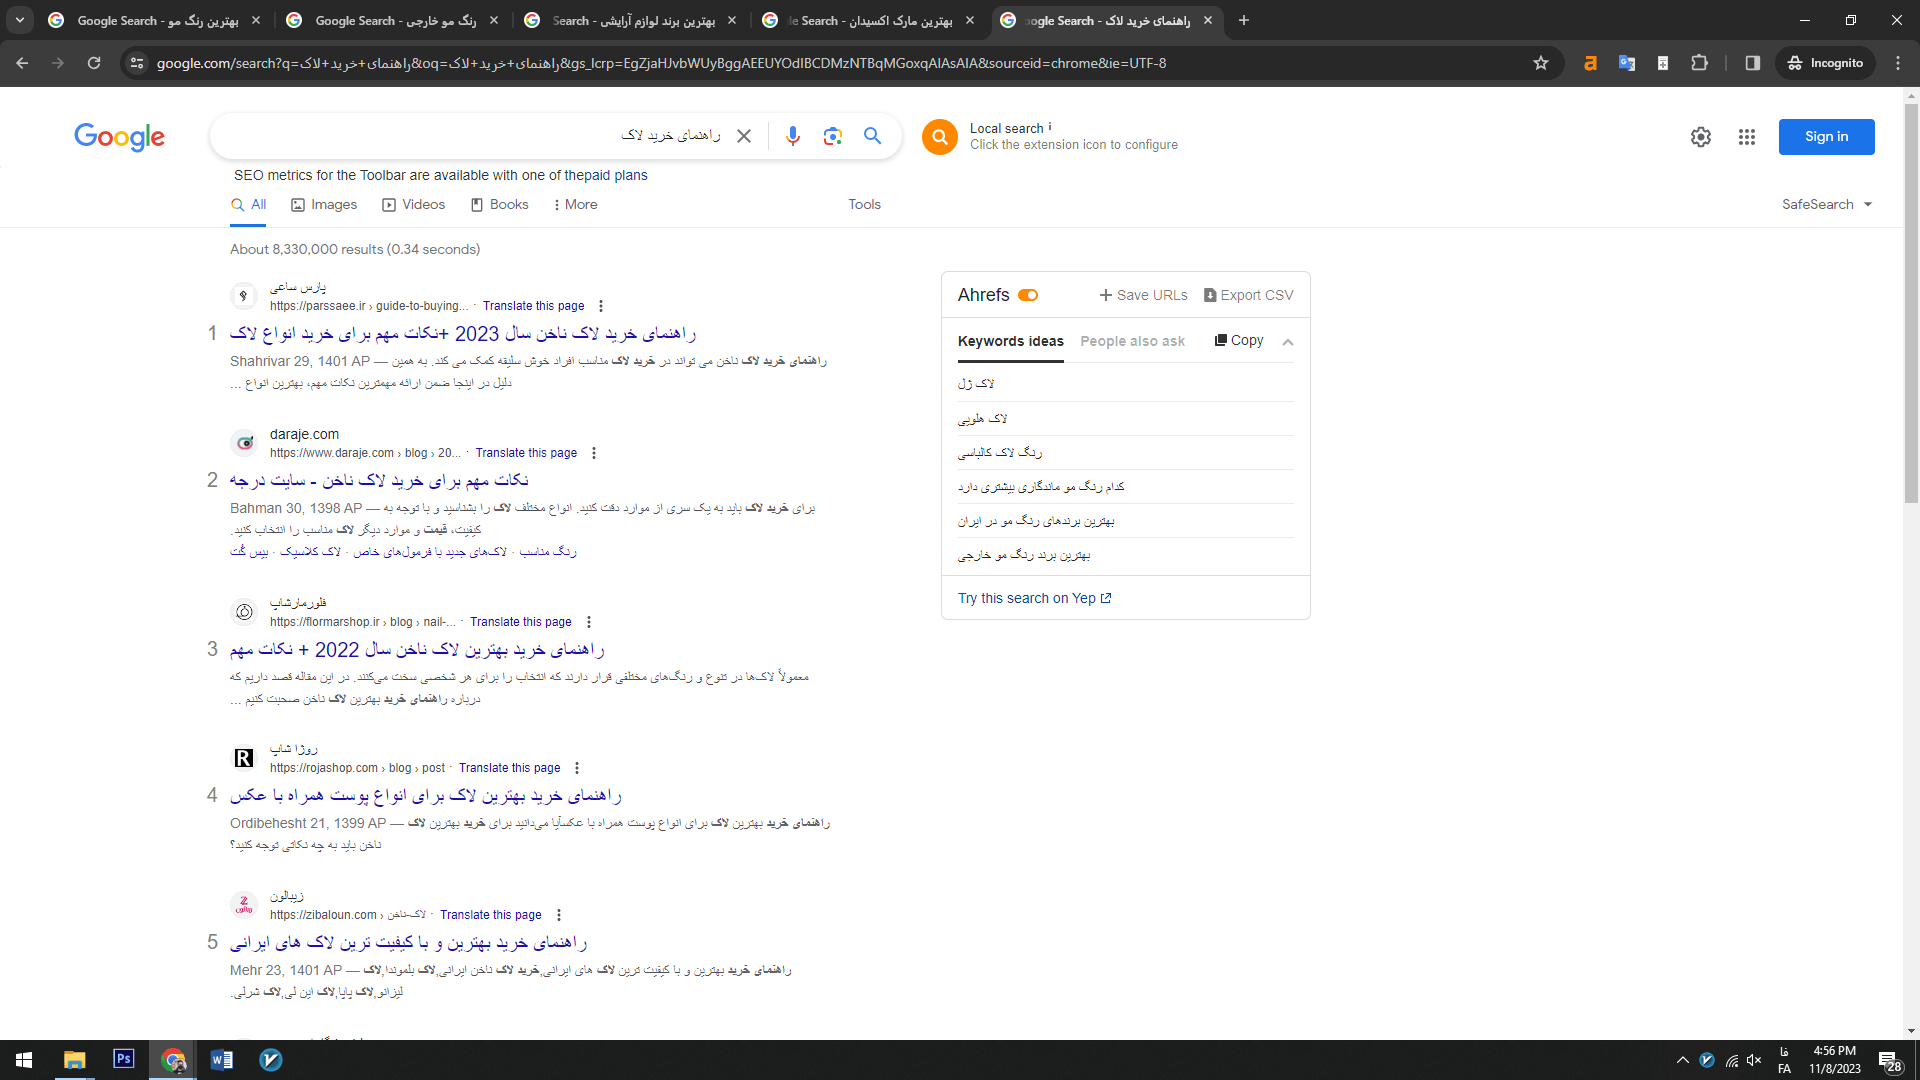Select the All results tab

click(248, 204)
